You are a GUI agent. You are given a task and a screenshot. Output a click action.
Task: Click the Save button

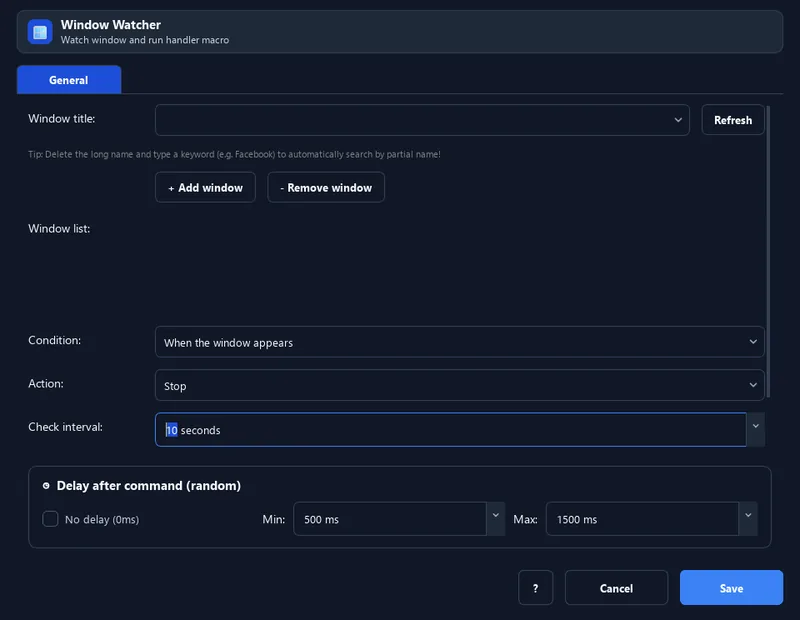[x=731, y=588]
